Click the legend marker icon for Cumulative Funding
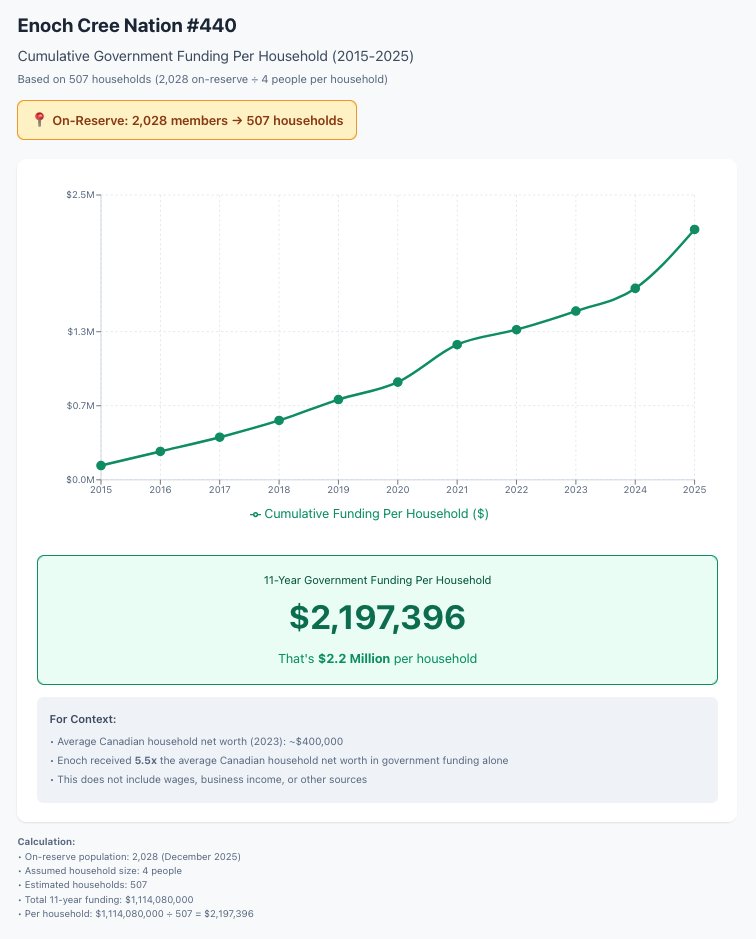756x939 pixels. pyautogui.click(x=255, y=514)
